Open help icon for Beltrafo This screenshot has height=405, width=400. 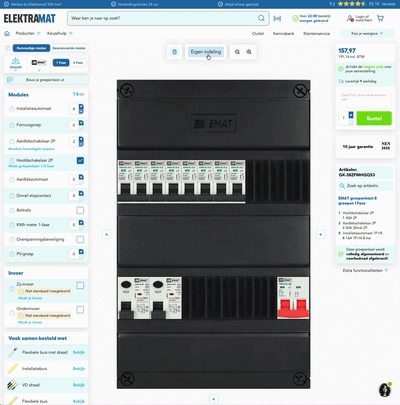click(x=12, y=210)
